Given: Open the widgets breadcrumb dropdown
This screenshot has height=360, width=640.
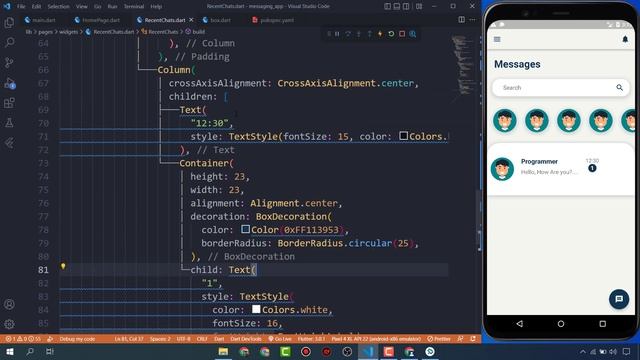Looking at the screenshot, I should point(69,32).
